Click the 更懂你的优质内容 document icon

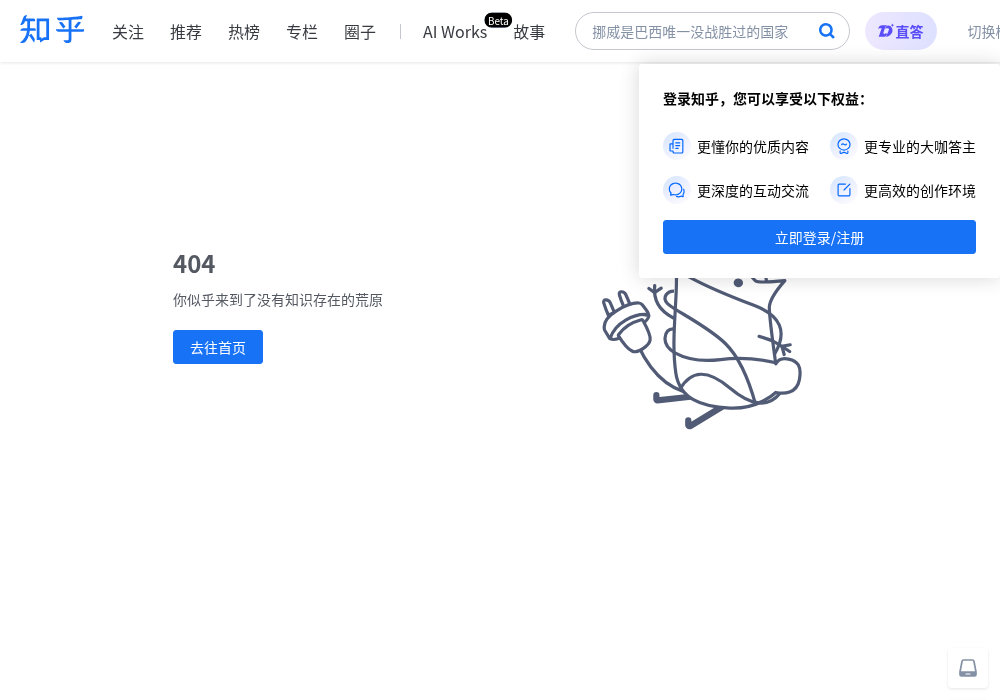coord(676,147)
